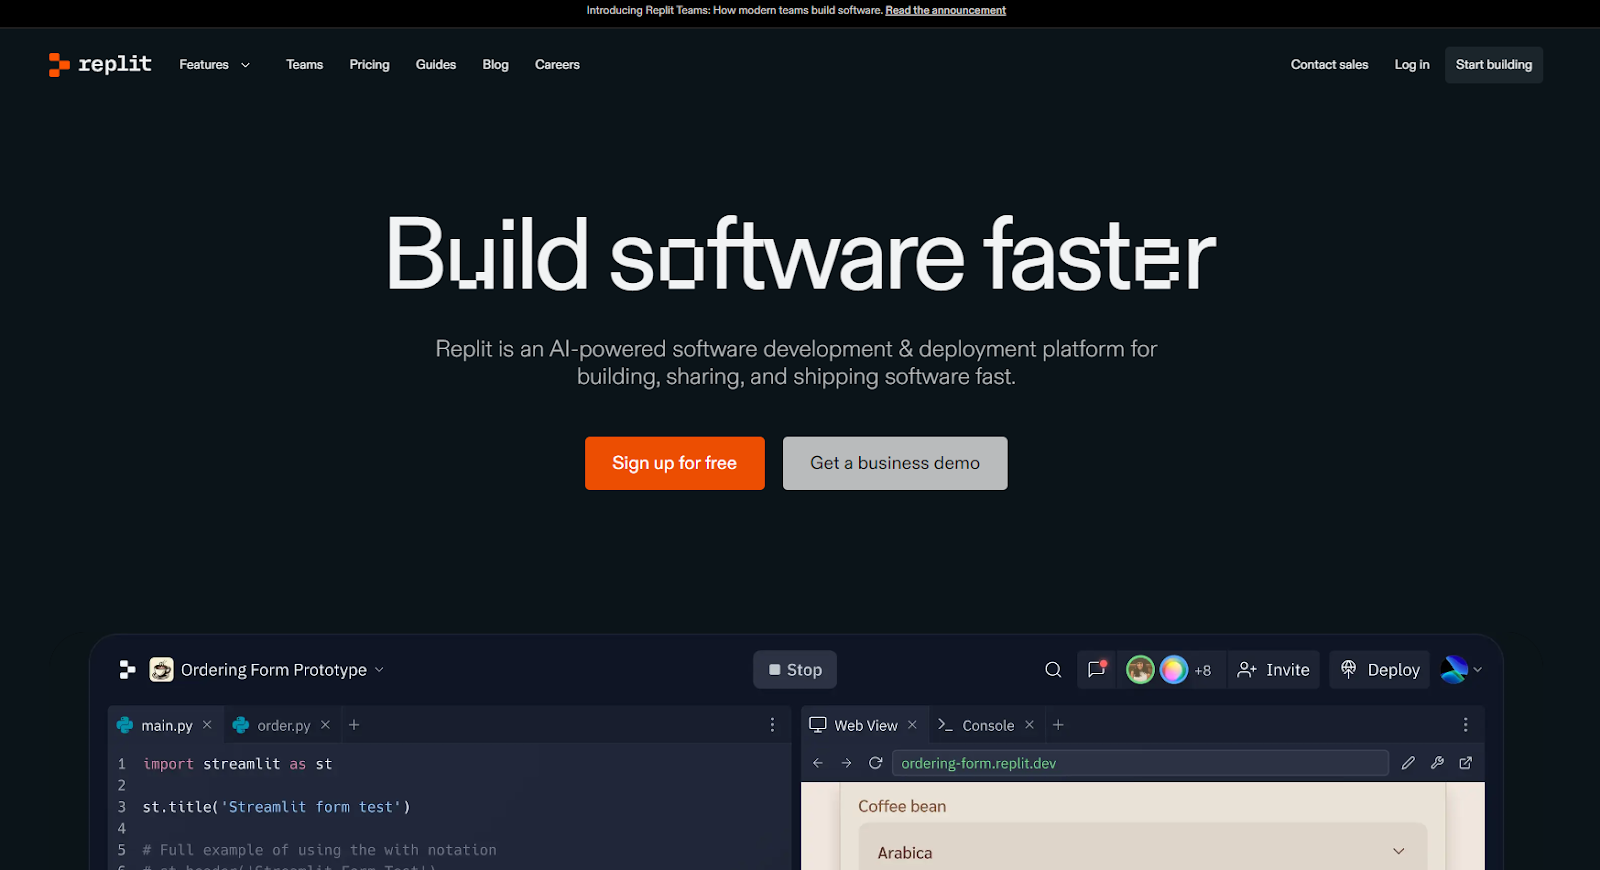
Task: Open the Features dropdown menu
Action: pyautogui.click(x=215, y=64)
